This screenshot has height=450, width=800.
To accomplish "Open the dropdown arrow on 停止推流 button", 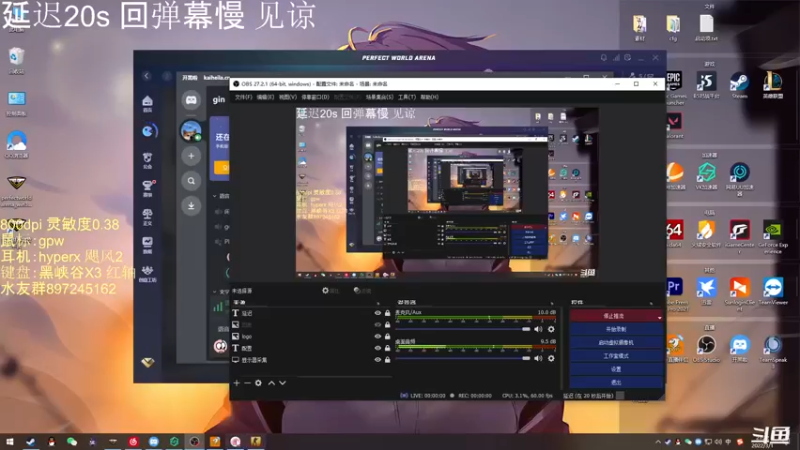I will click(x=659, y=317).
